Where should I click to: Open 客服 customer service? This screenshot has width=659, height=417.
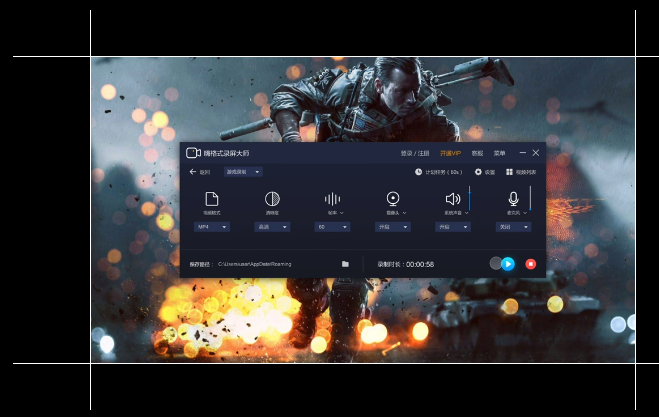coord(477,153)
